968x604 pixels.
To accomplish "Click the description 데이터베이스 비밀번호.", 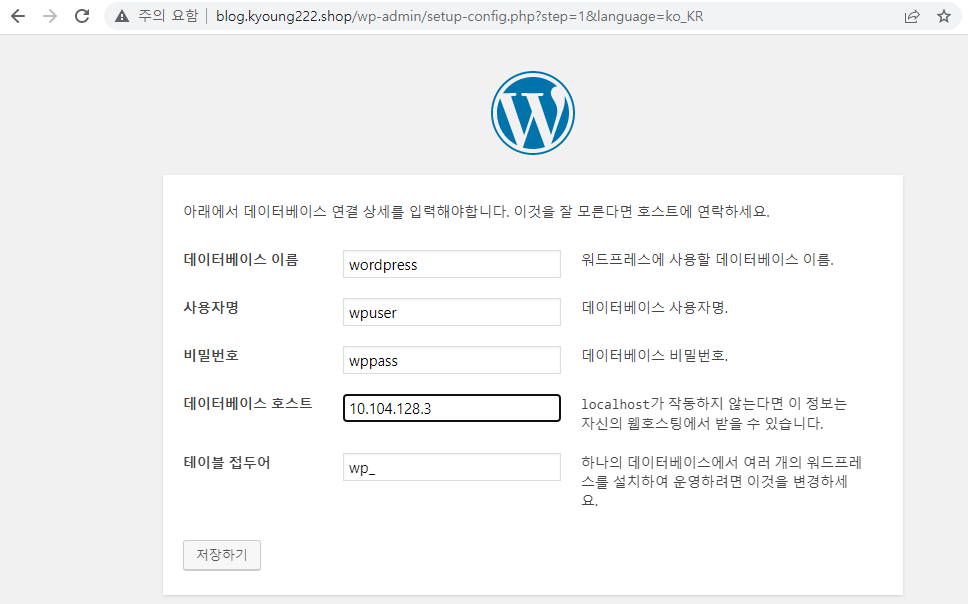I will (655, 356).
